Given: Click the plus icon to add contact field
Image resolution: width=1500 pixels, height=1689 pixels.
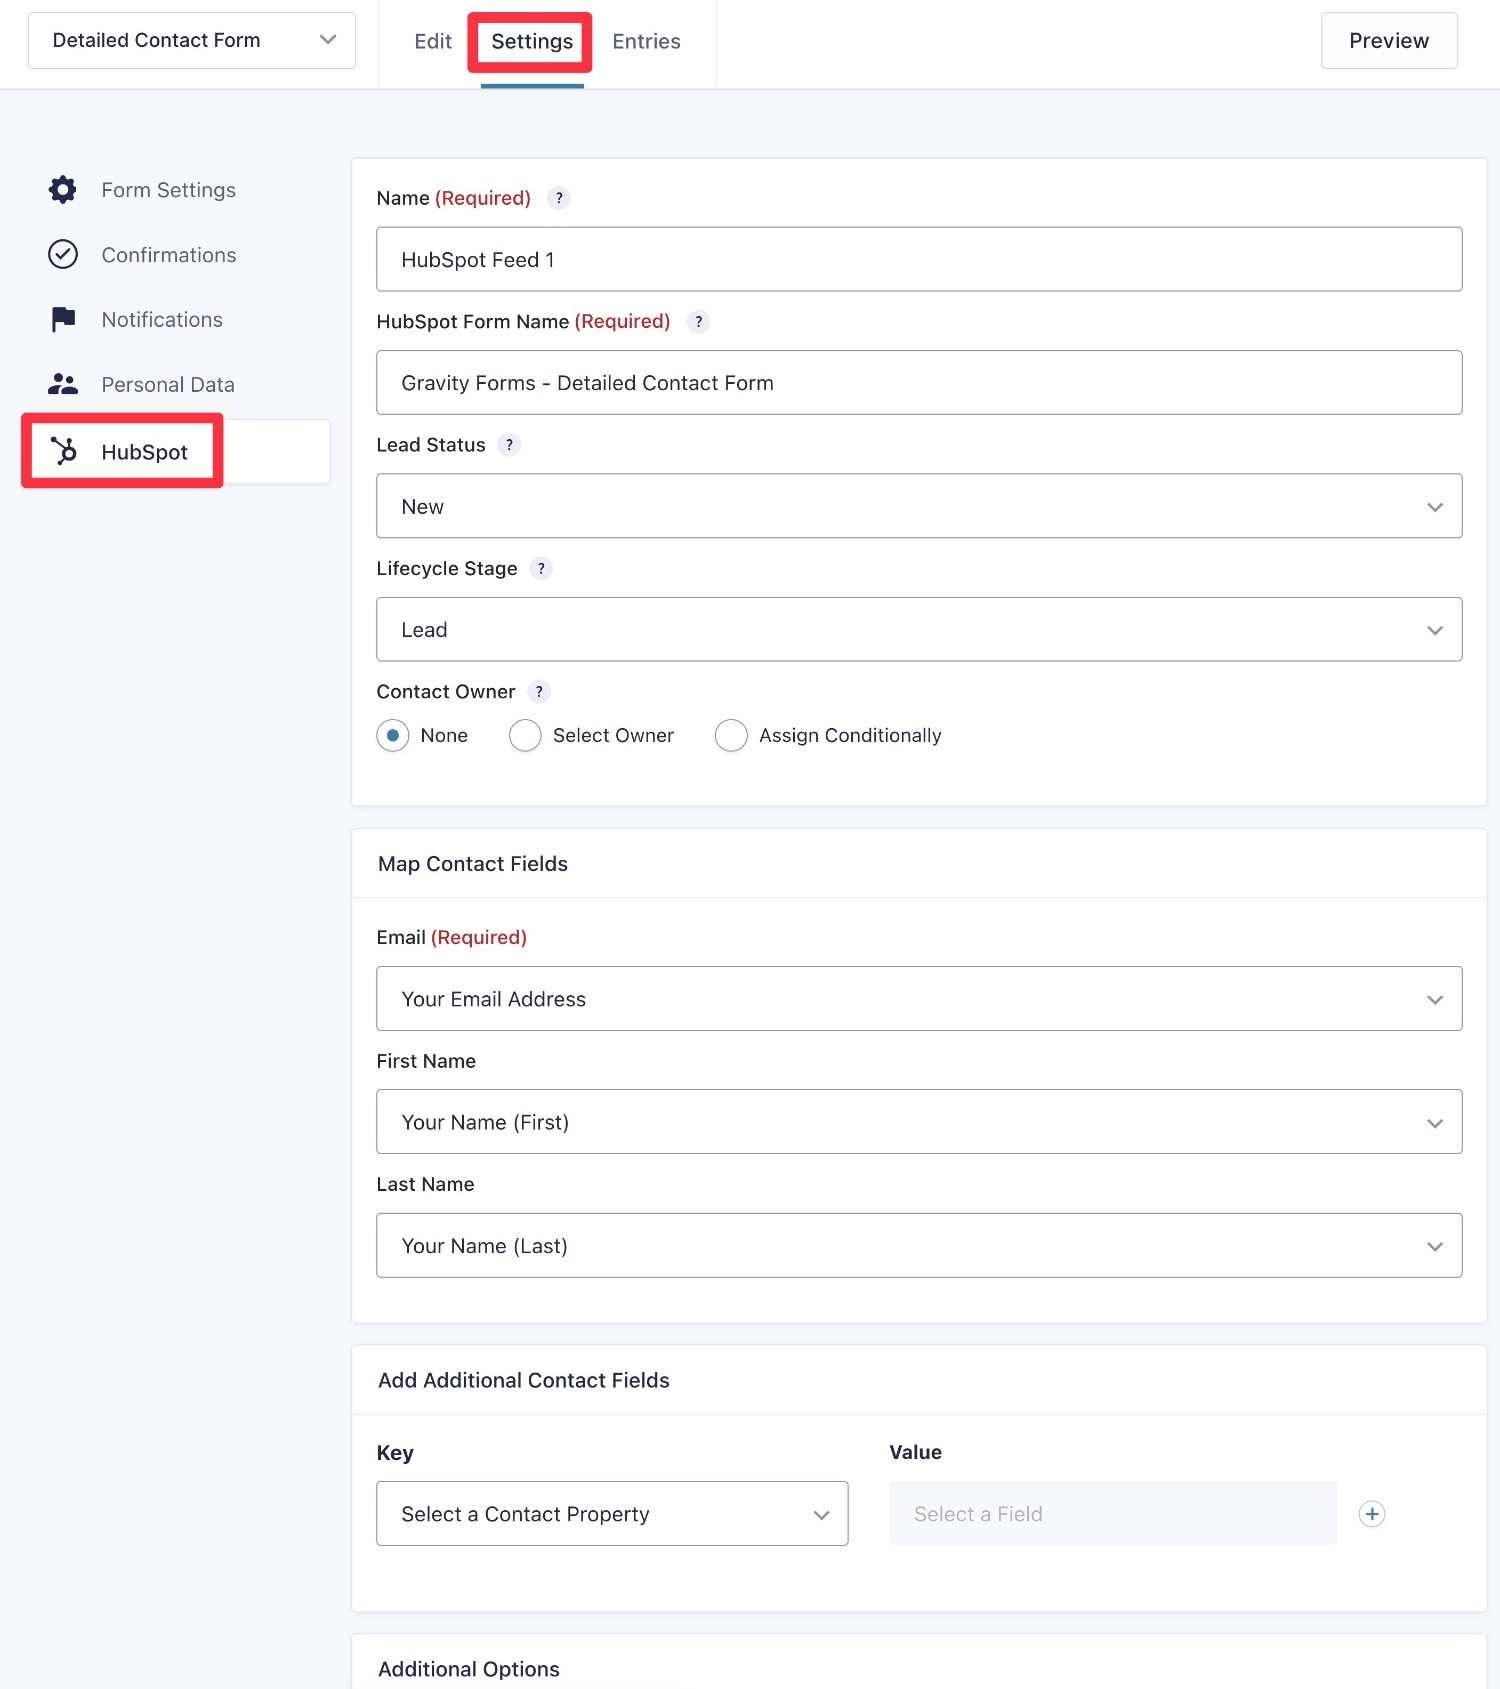Looking at the screenshot, I should (1372, 1514).
